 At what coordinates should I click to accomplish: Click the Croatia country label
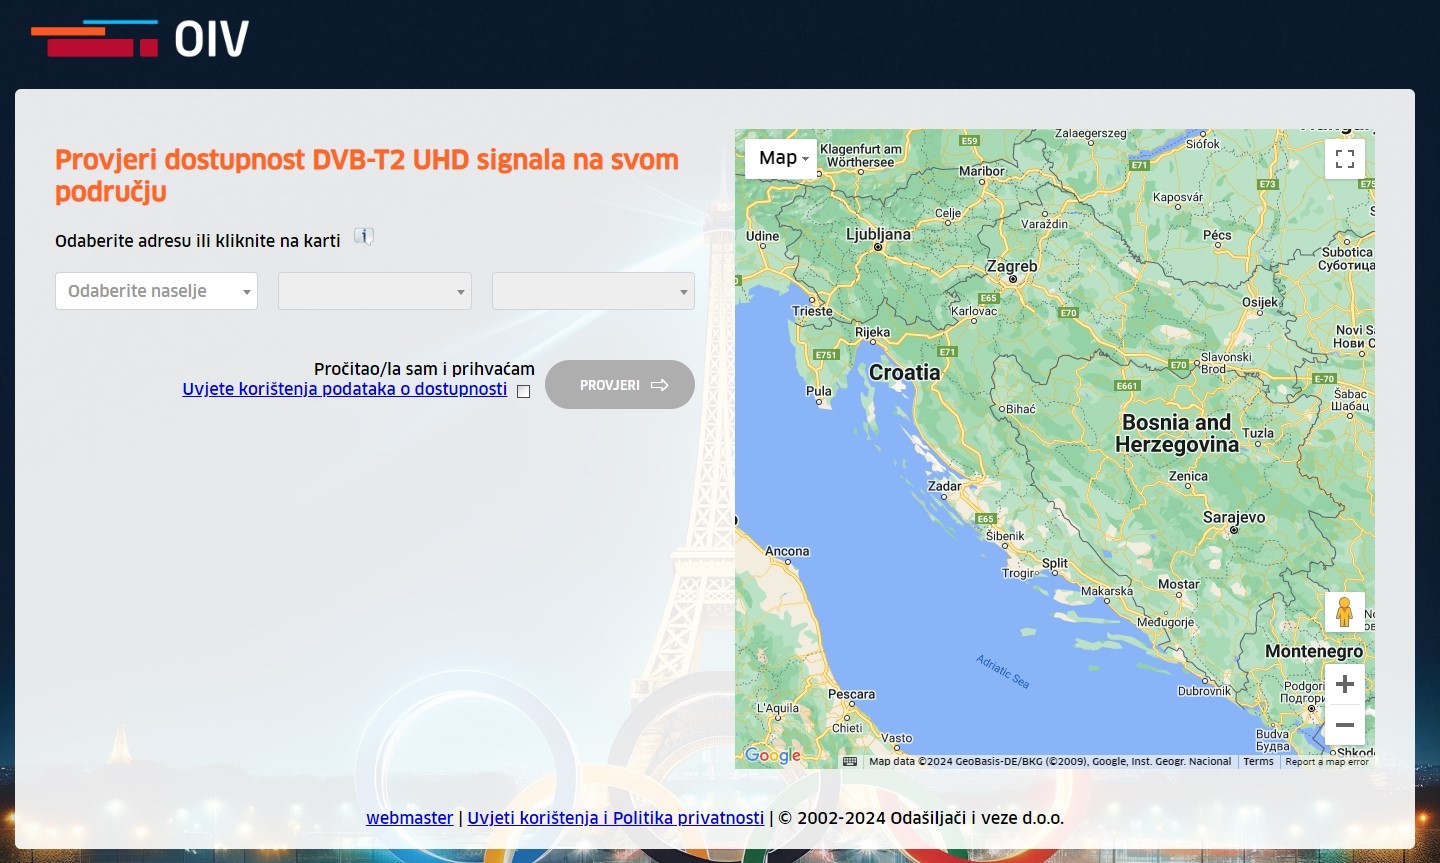(x=905, y=372)
